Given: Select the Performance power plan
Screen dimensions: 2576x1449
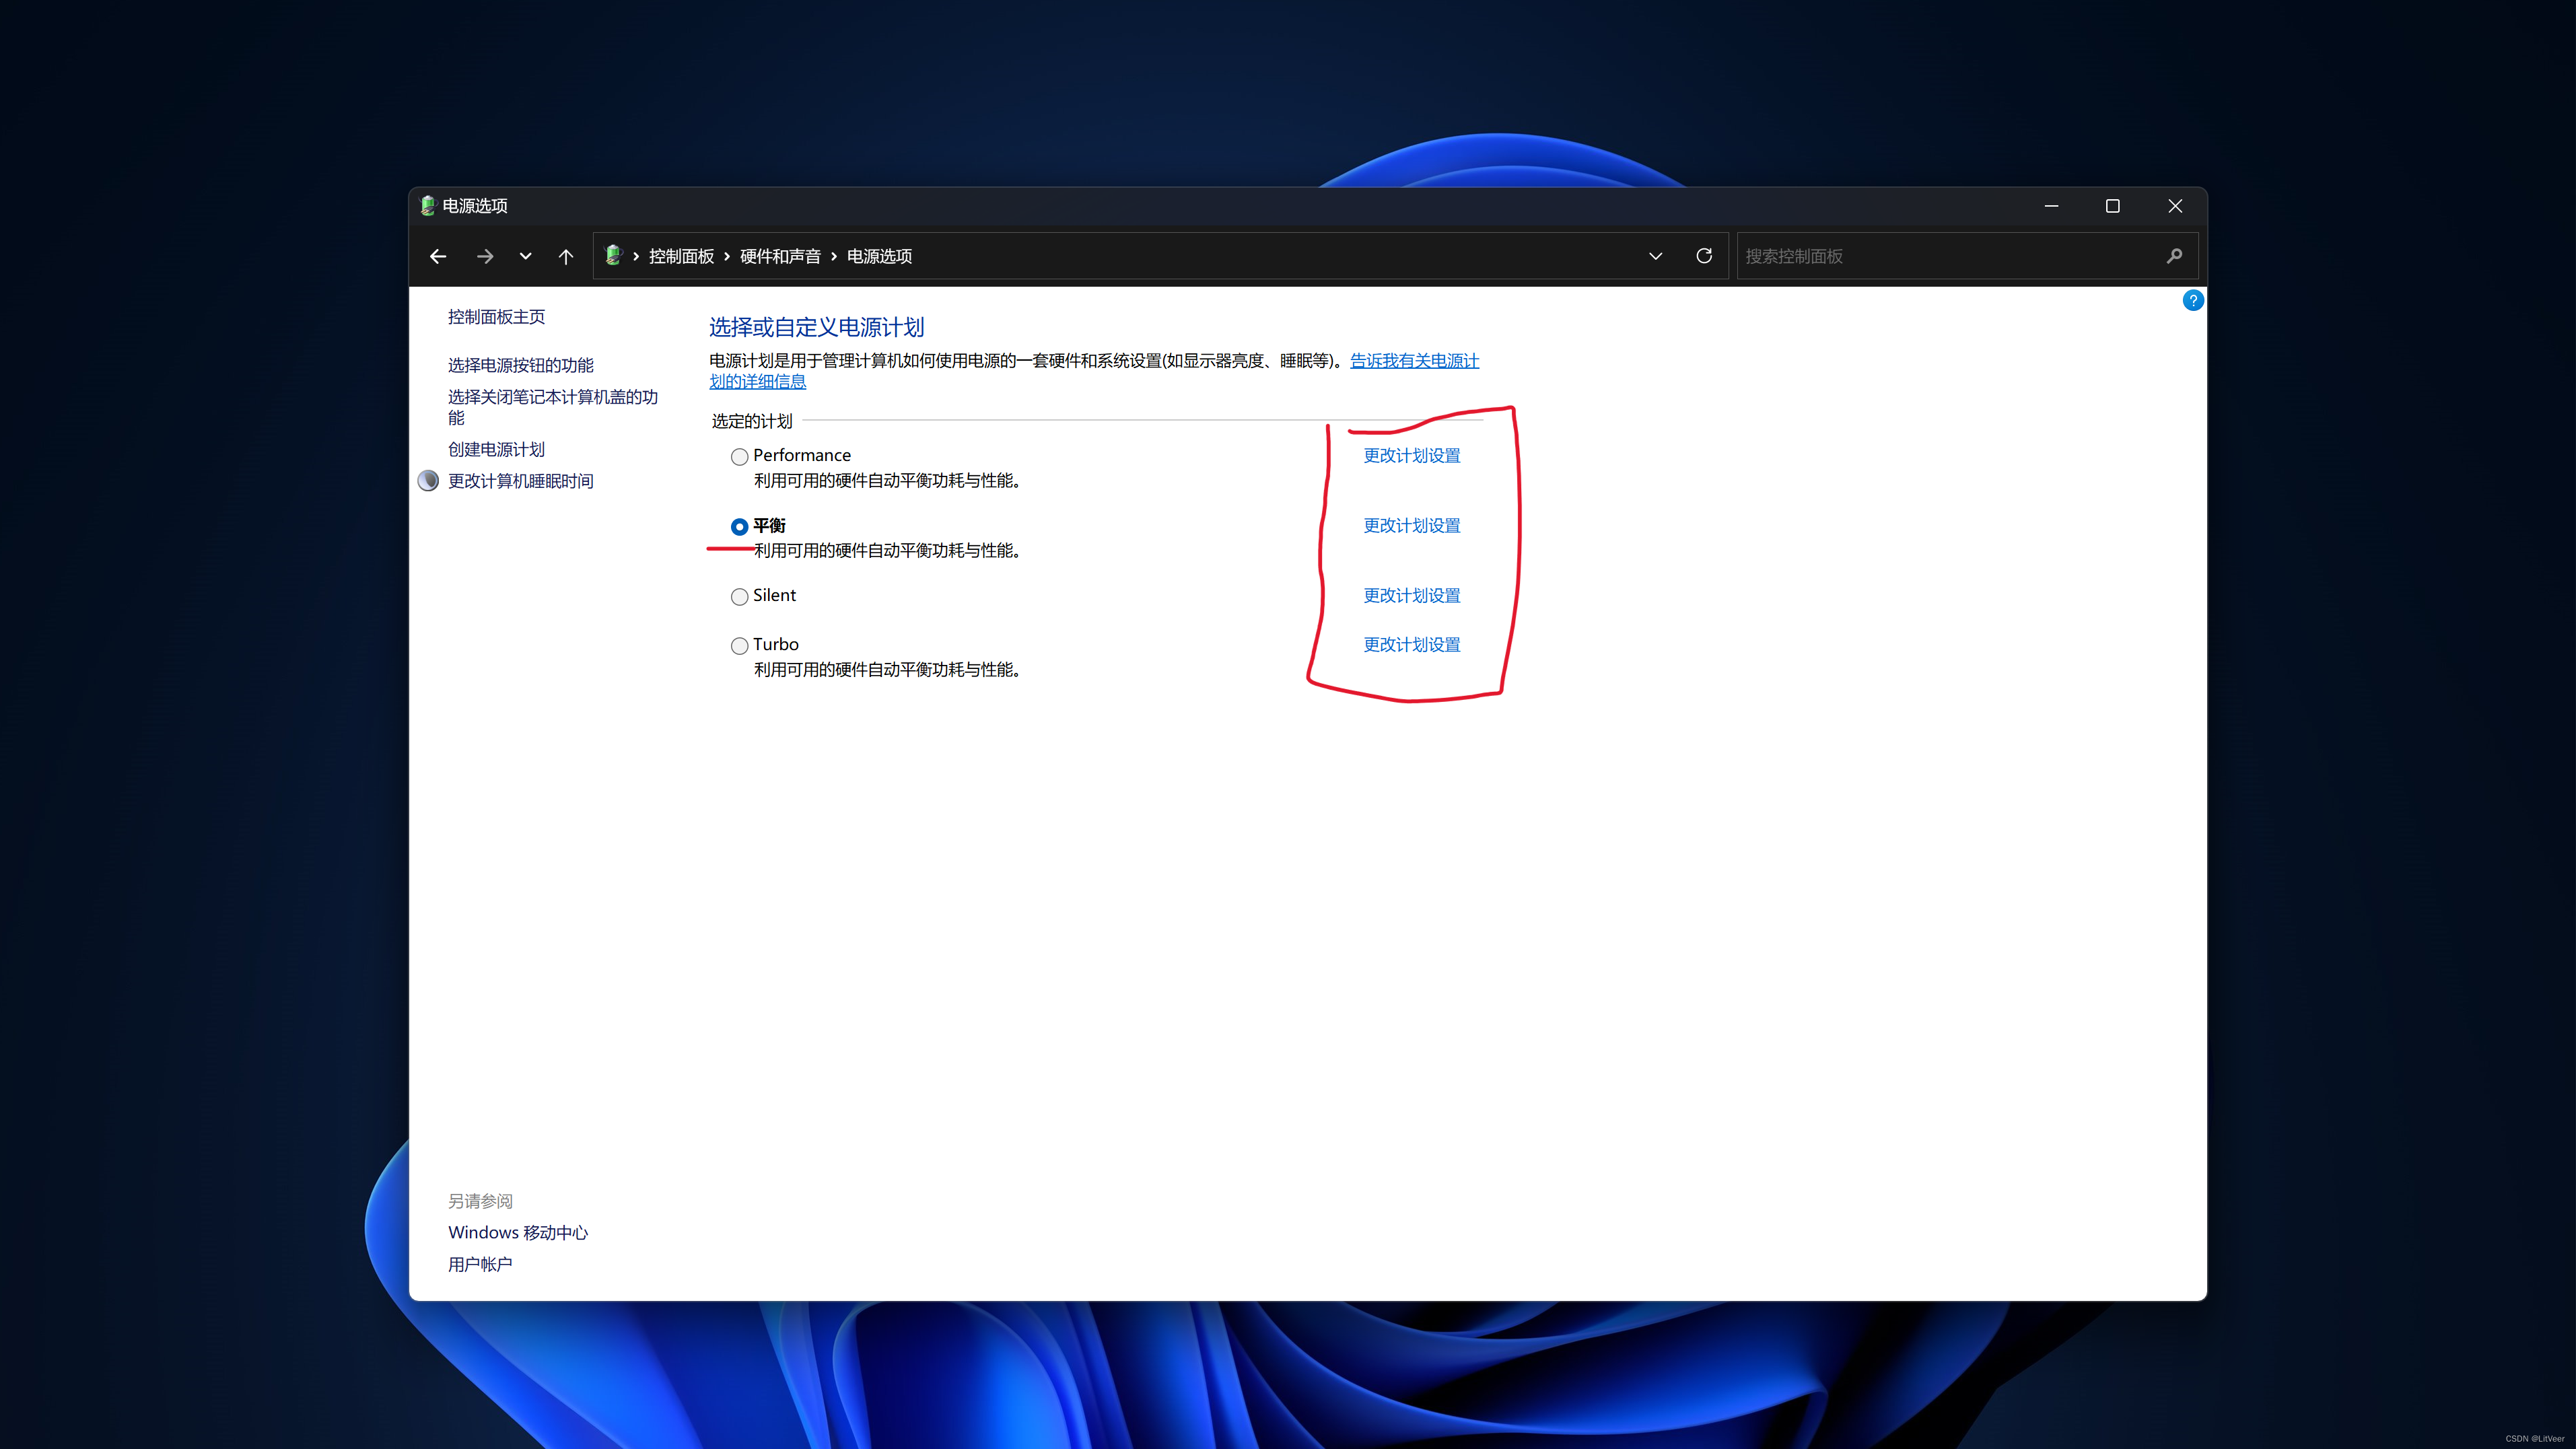Looking at the screenshot, I should tap(739, 457).
